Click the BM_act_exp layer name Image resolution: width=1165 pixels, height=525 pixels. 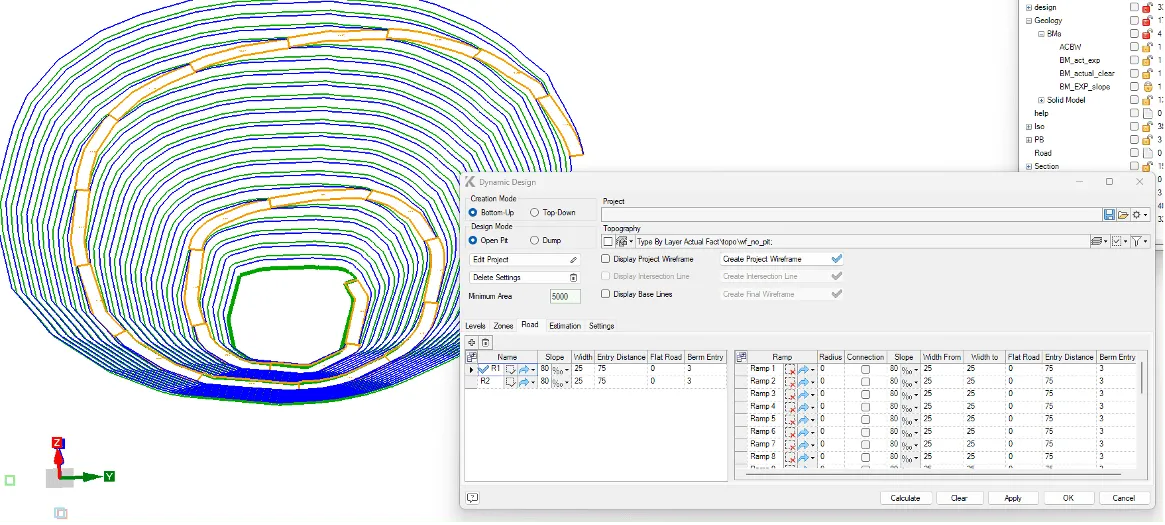click(1079, 60)
